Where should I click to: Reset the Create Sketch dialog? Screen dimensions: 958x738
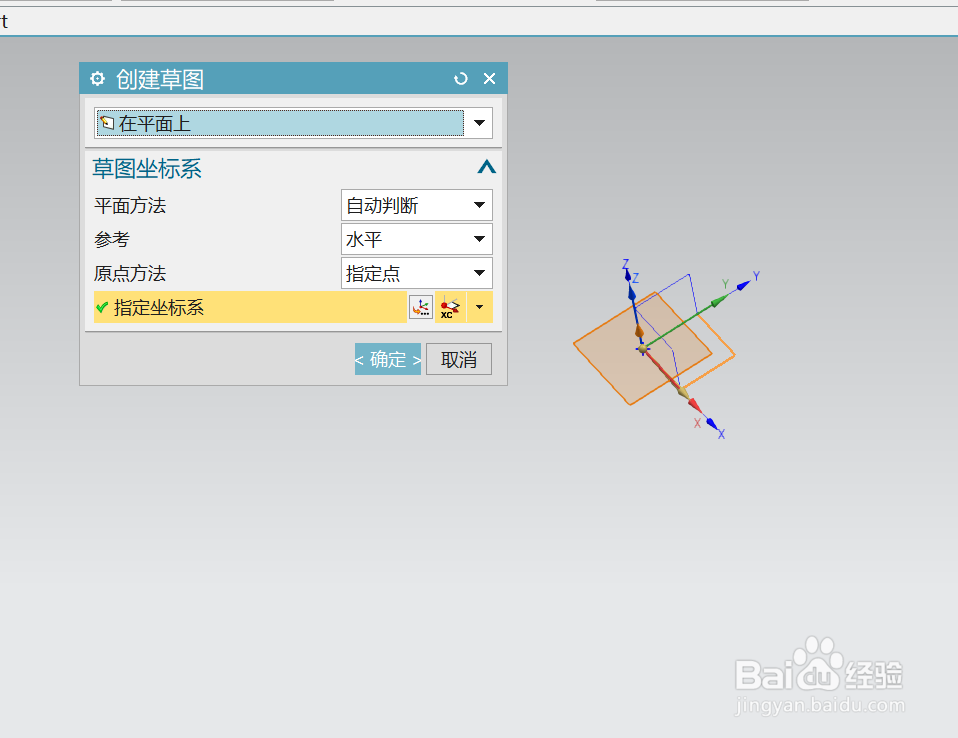point(461,78)
